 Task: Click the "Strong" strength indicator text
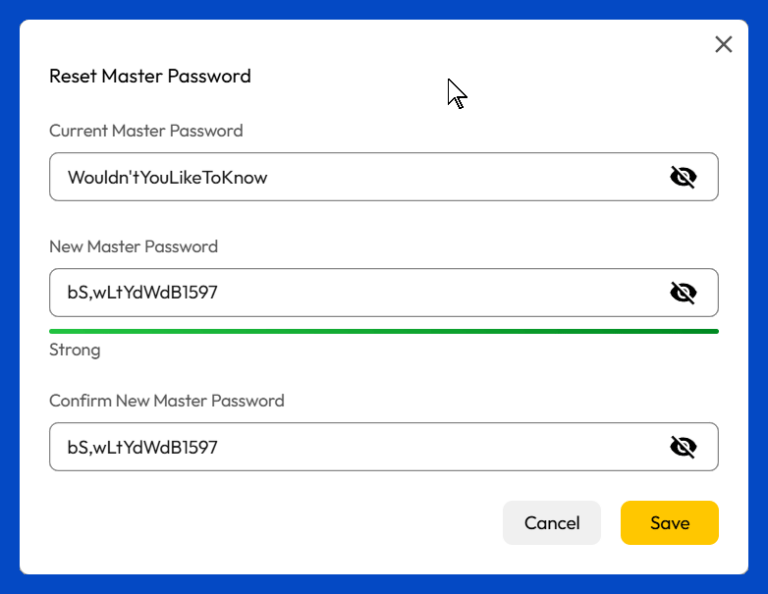(75, 350)
